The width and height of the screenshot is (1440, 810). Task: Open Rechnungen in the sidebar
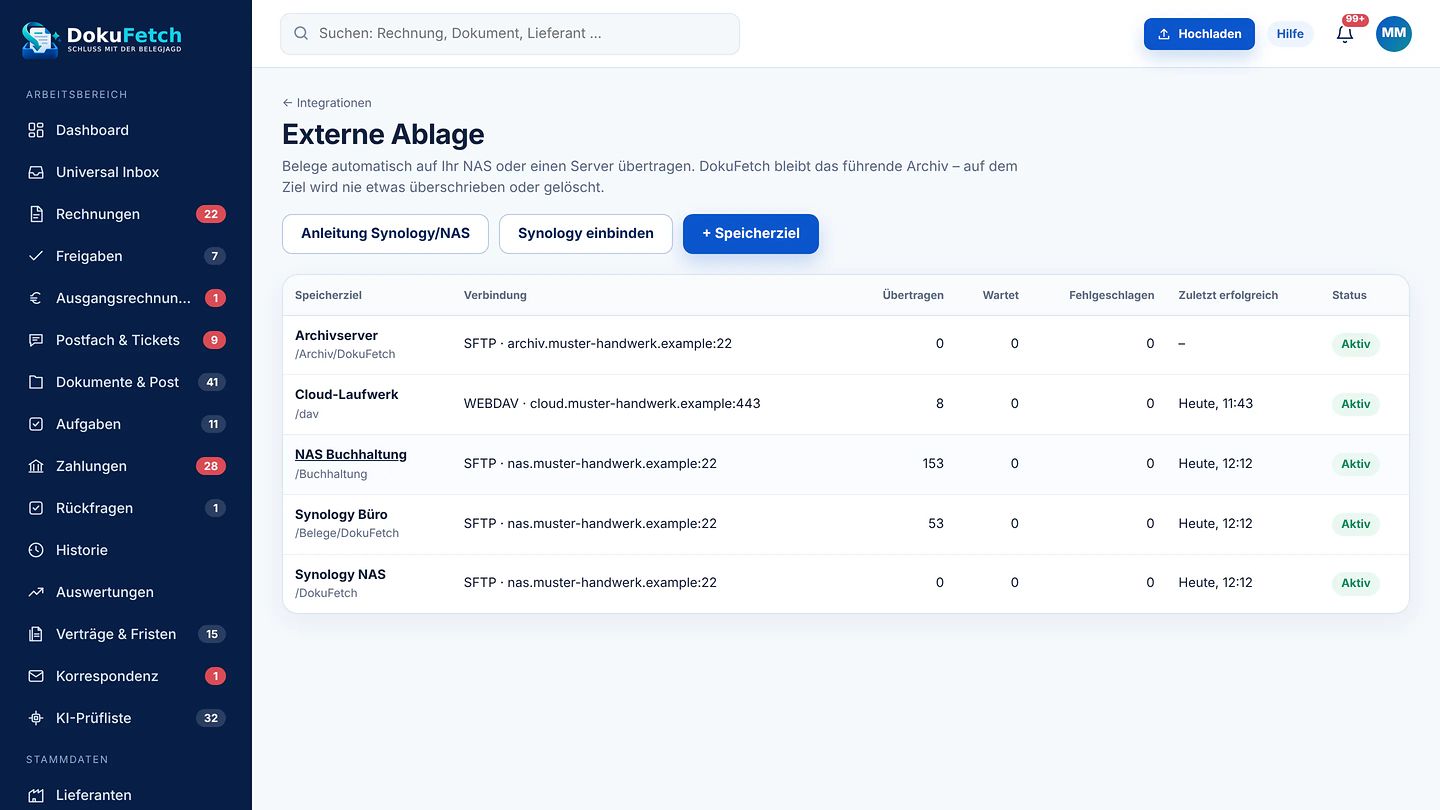tap(126, 214)
